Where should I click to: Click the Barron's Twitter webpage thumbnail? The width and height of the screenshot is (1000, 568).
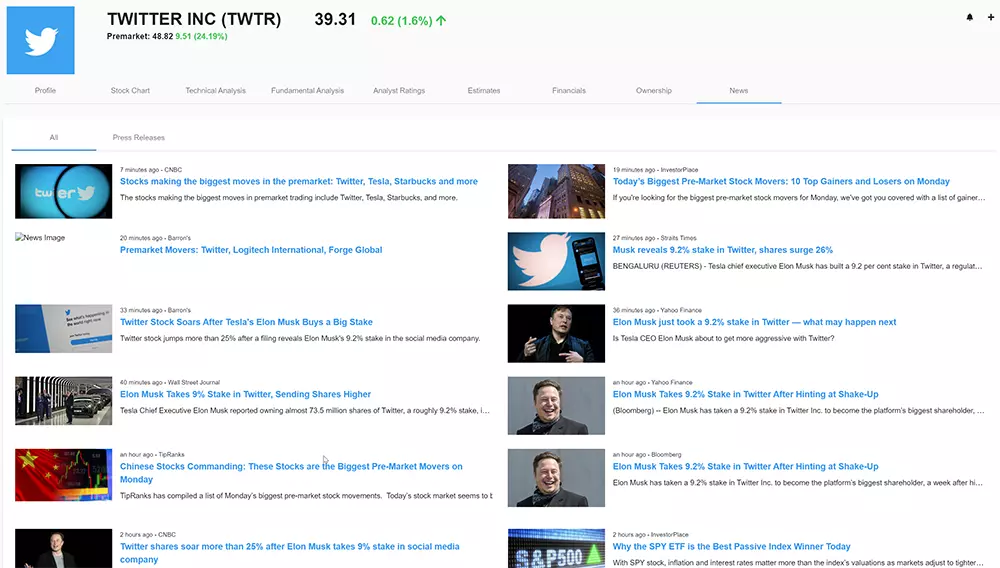coord(64,328)
